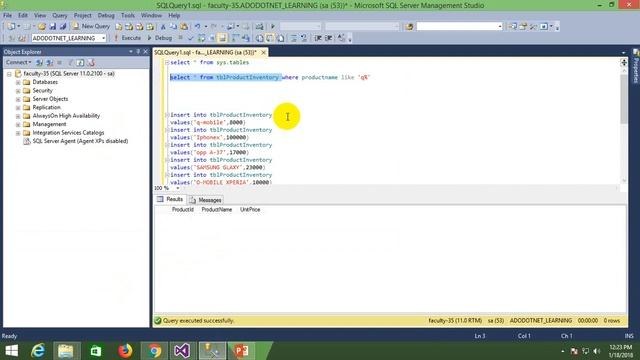Expand the AlwaysOn High Availability folder
Viewport: 640px width, 360px height.
(18, 116)
